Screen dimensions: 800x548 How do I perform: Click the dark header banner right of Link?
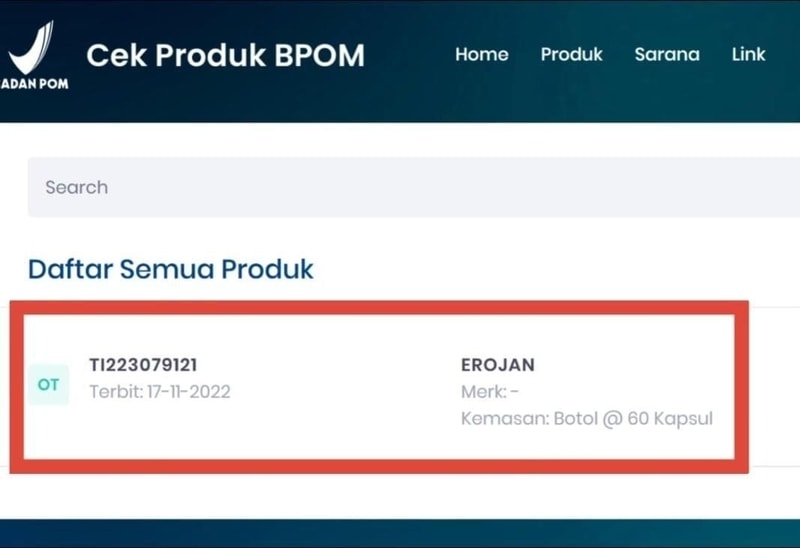click(x=784, y=54)
